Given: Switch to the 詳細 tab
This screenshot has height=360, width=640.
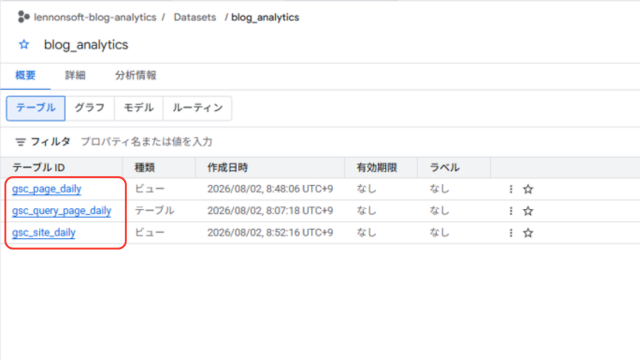Looking at the screenshot, I should tap(75, 76).
